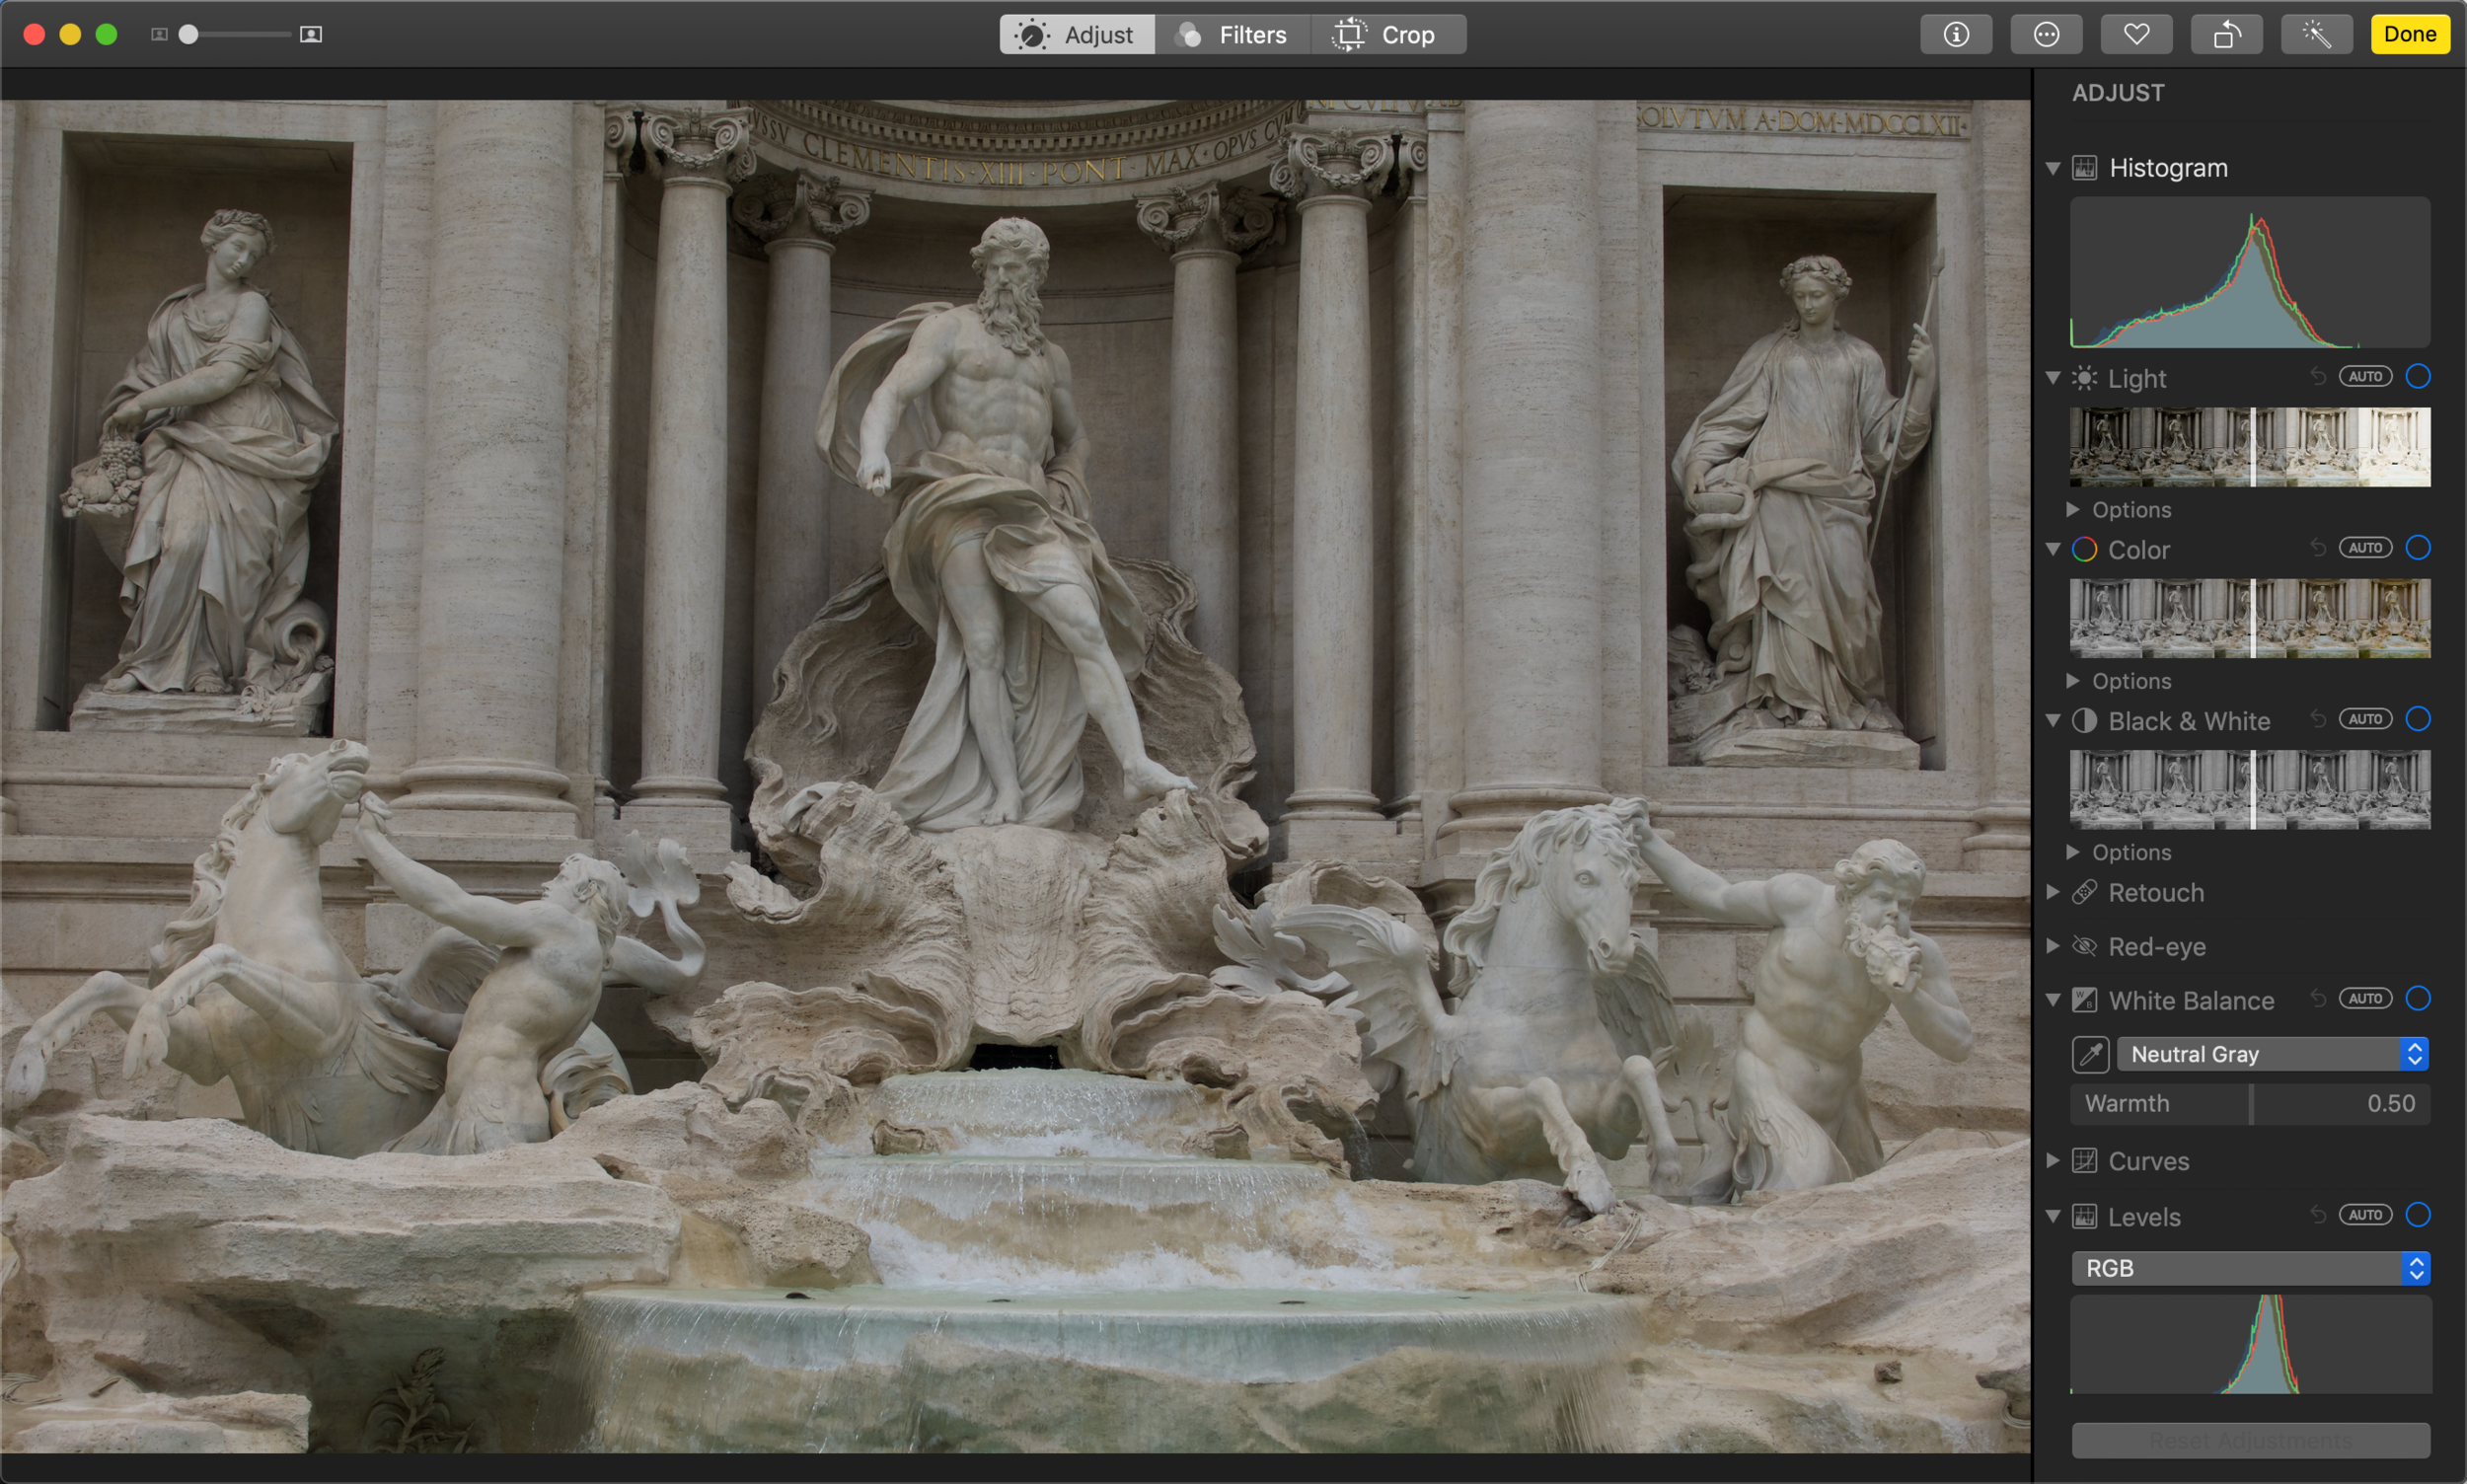Screen dimensions: 2467x1484
Task: Open the RGB channel dropdown
Action: point(2251,1269)
